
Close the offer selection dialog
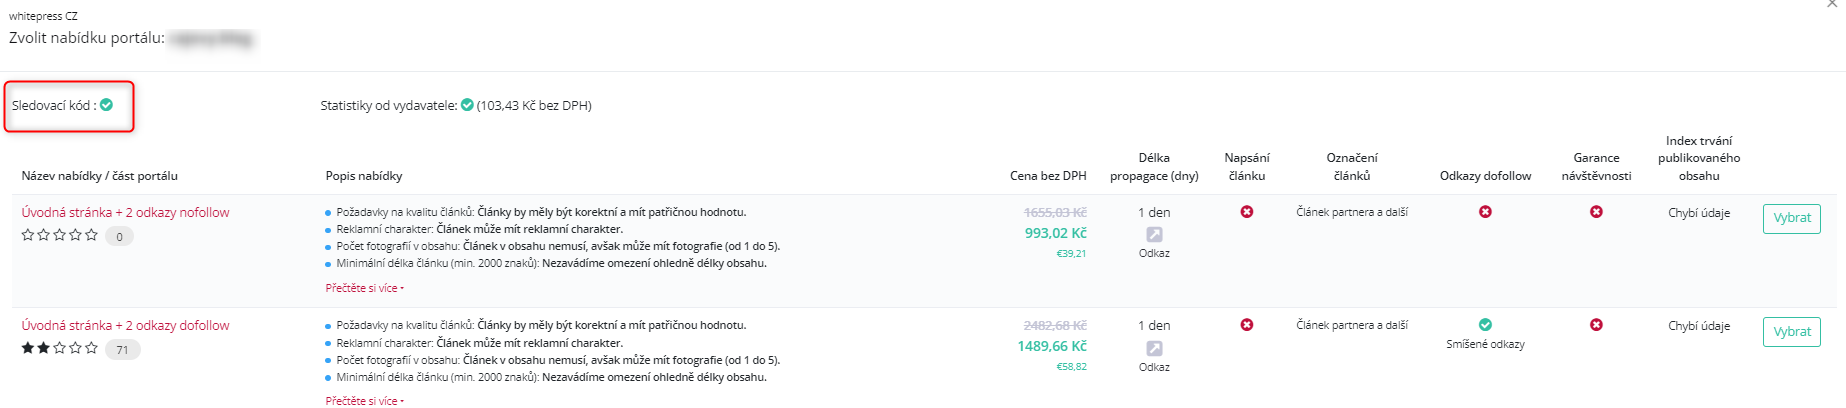[x=1832, y=4]
